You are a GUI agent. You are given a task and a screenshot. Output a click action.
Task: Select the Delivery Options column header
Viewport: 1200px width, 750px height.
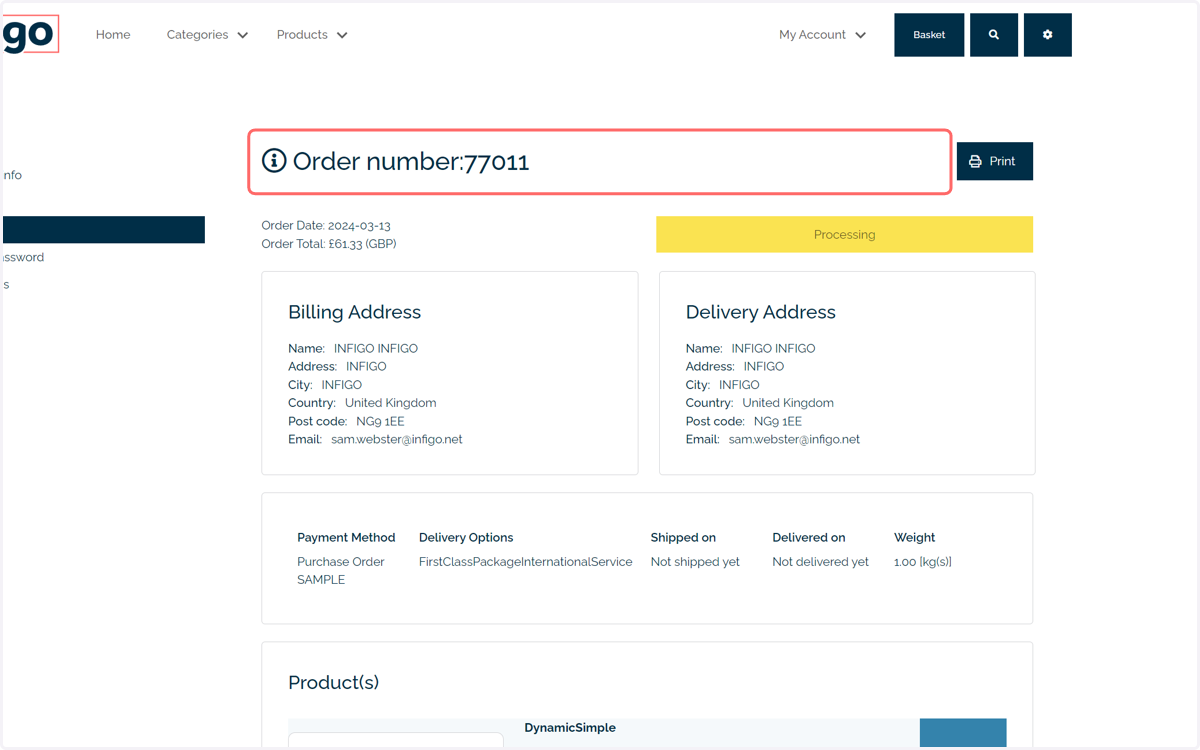coord(466,538)
